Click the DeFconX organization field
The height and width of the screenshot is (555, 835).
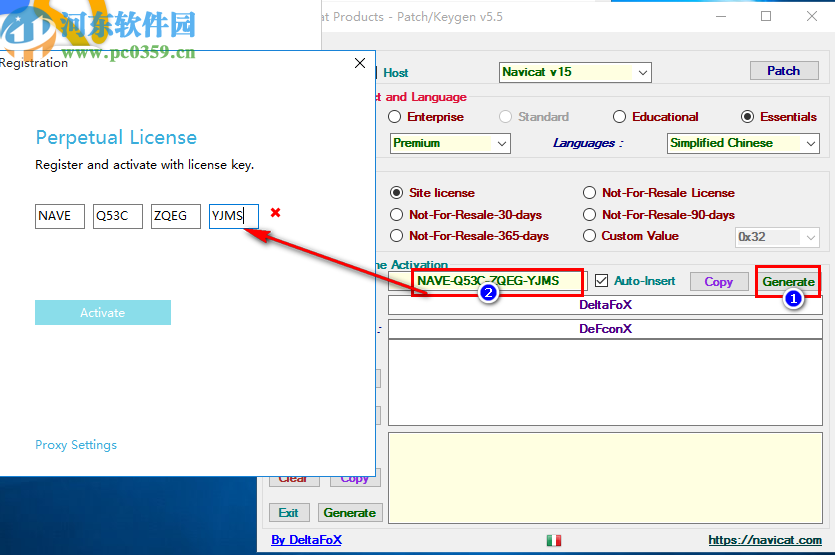tap(605, 329)
